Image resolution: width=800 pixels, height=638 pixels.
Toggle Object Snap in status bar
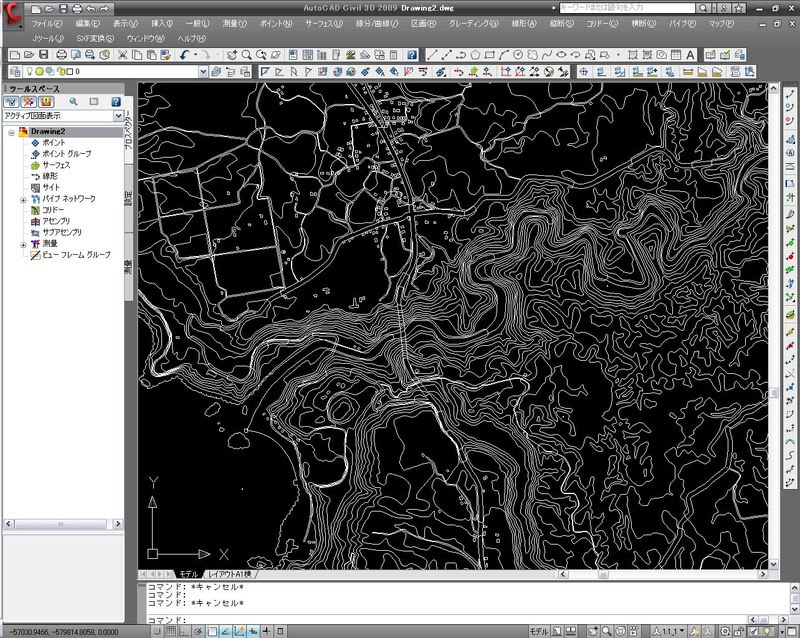tap(212, 631)
